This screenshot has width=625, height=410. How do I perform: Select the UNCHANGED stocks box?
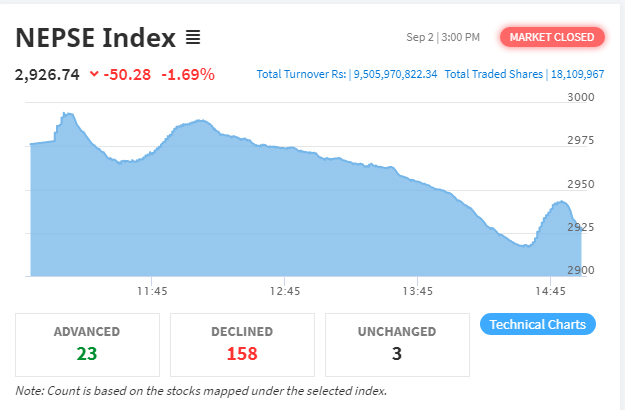[397, 342]
